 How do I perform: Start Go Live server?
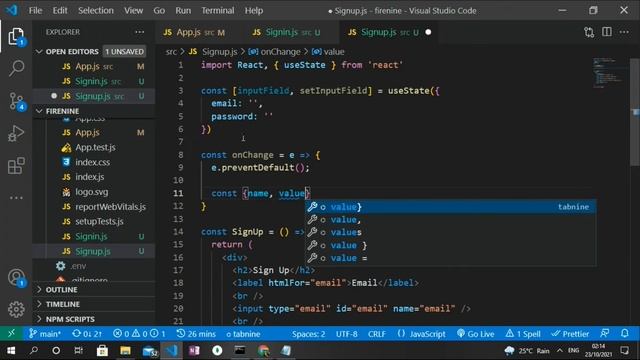point(475,333)
